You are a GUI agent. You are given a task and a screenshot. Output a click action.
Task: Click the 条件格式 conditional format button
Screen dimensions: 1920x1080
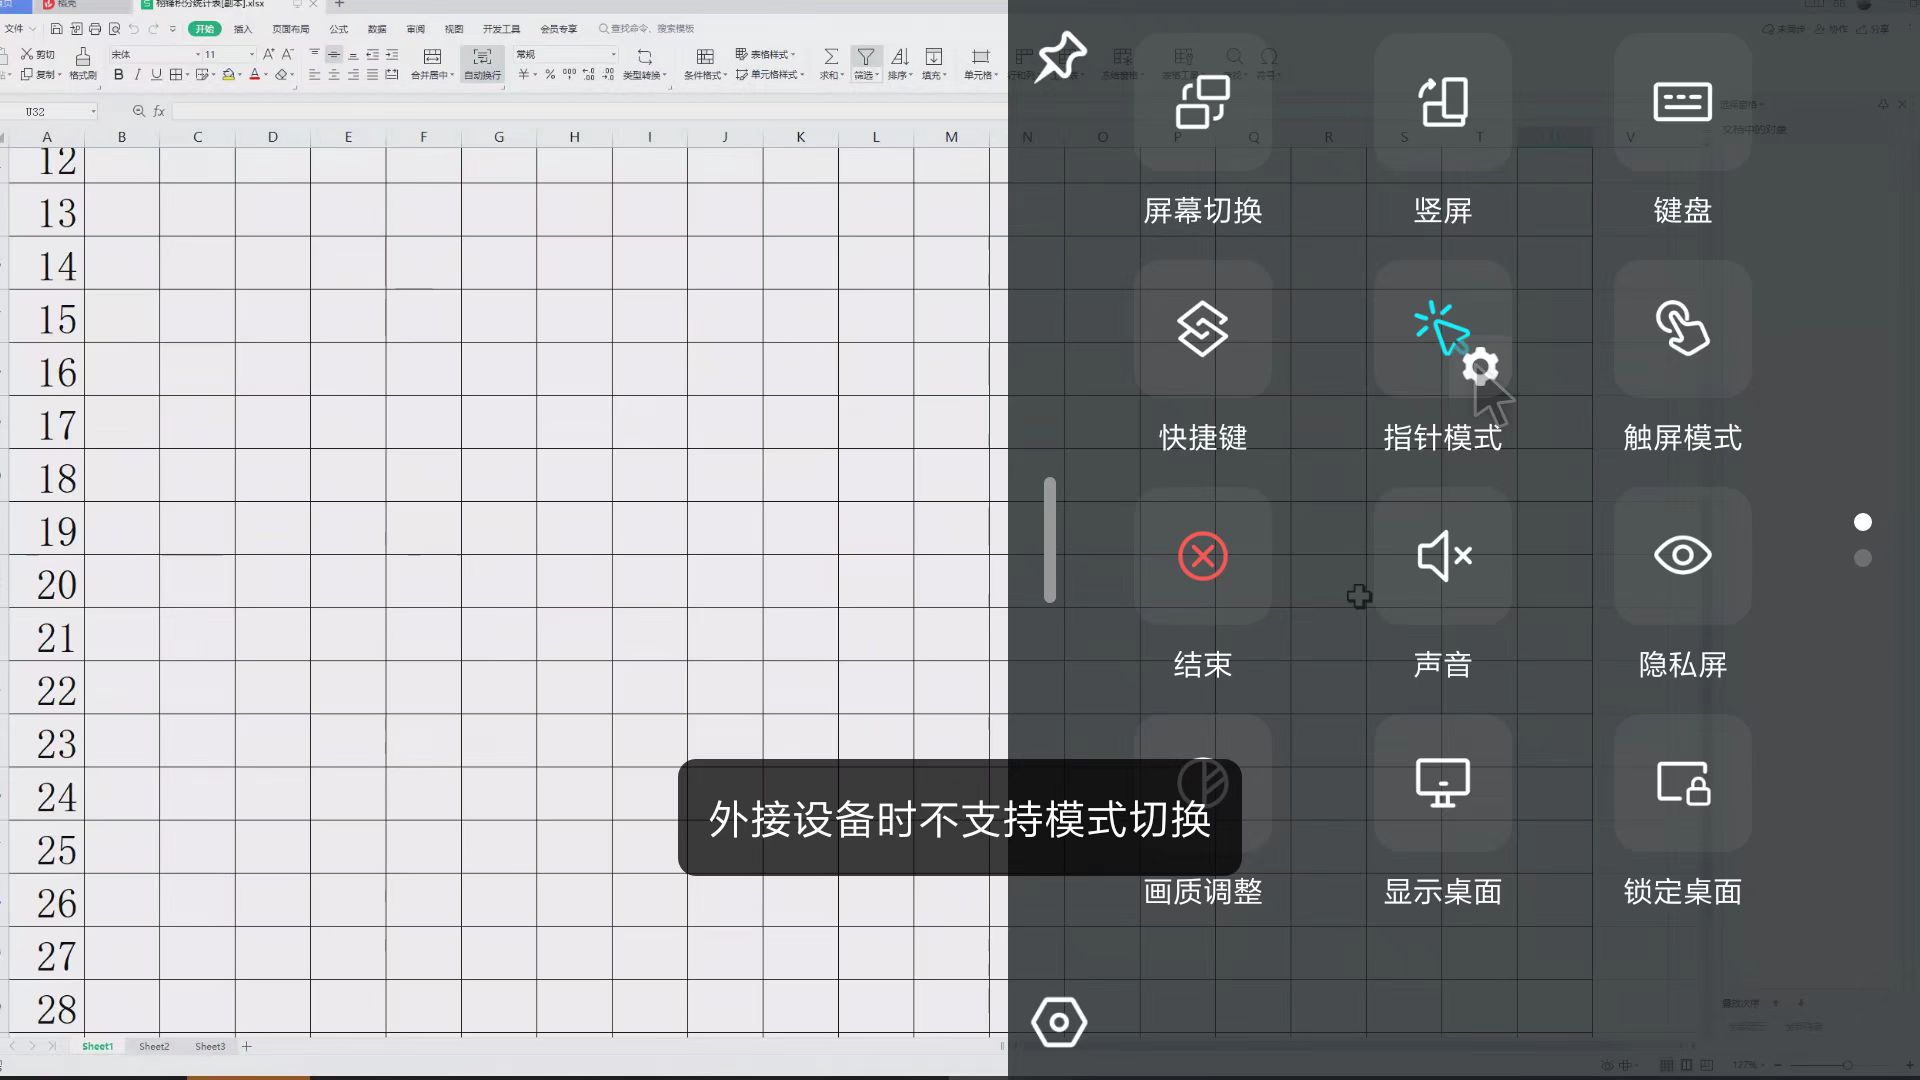705,64
